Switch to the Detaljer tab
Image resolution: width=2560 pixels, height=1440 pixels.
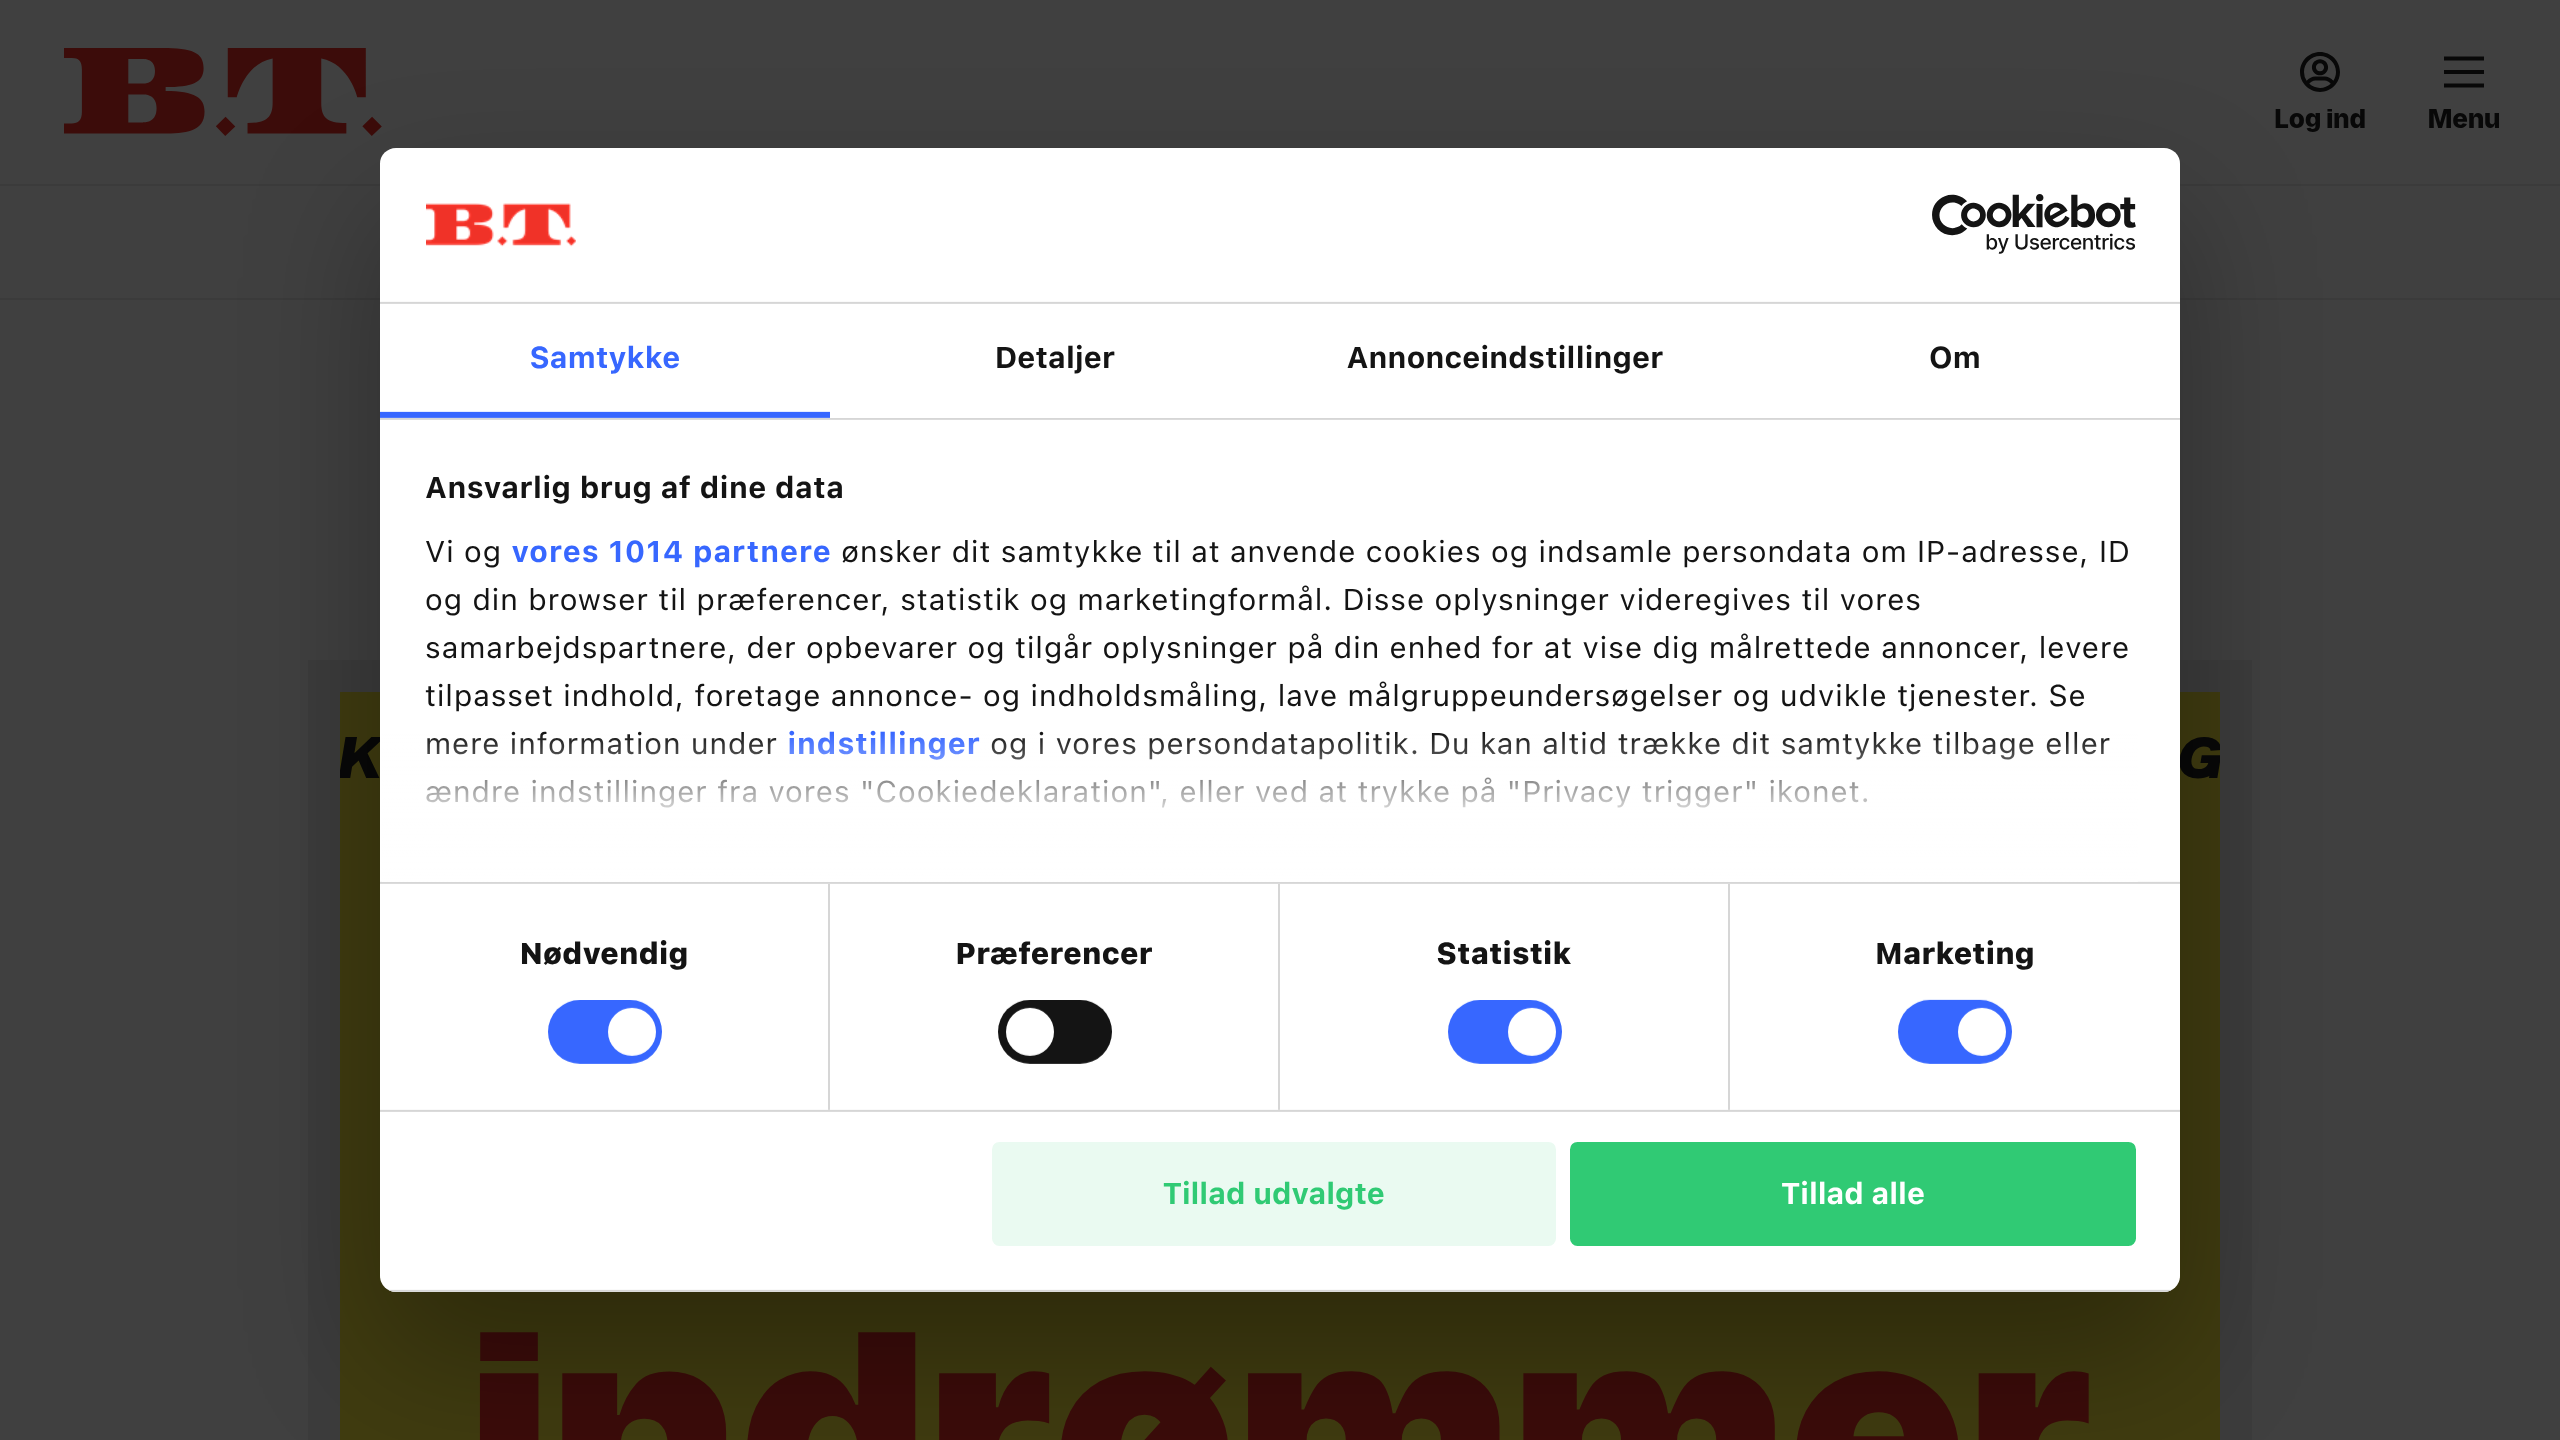point(1054,358)
